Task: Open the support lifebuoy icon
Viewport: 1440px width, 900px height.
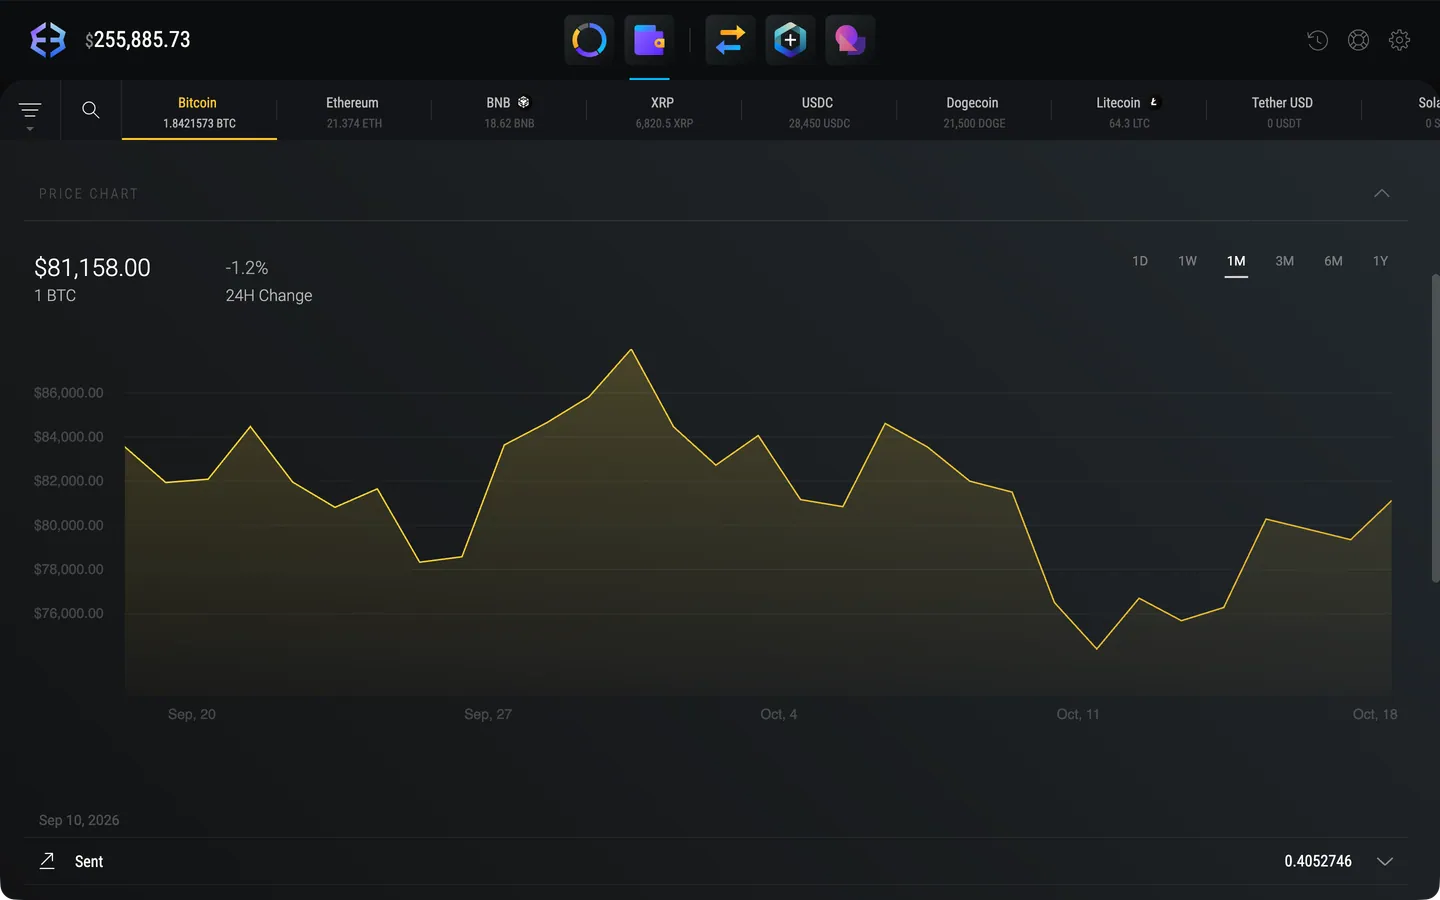Action: click(x=1358, y=40)
